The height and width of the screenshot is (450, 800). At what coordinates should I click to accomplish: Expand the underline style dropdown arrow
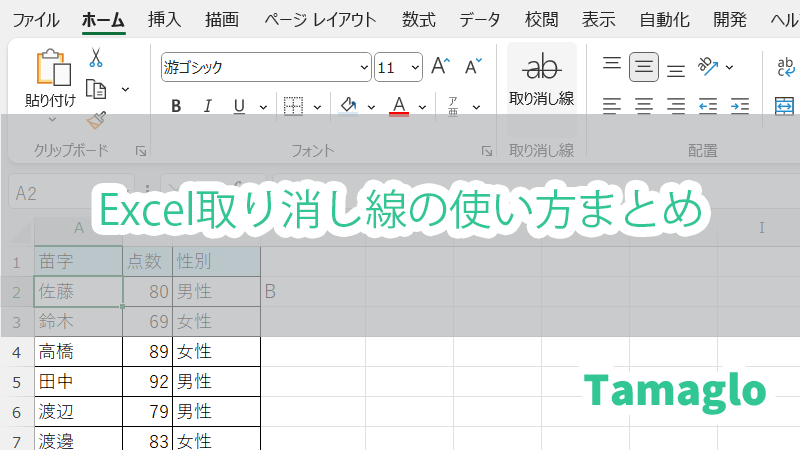coord(263,105)
